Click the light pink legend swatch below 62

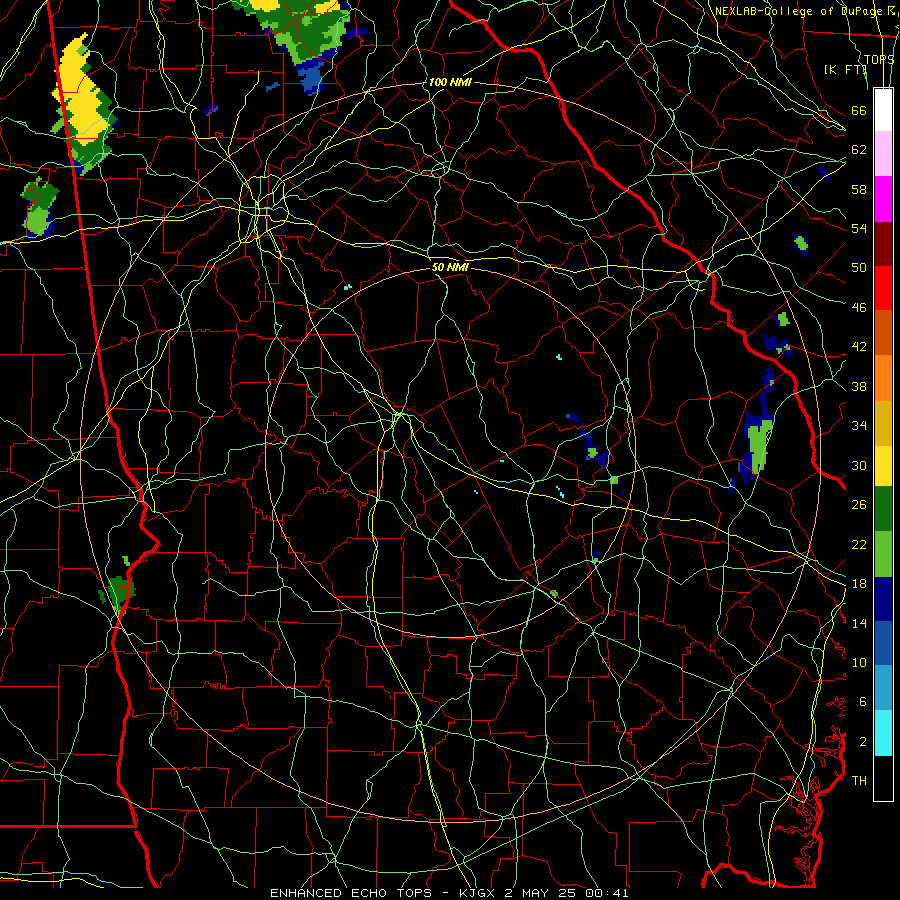coord(883,154)
